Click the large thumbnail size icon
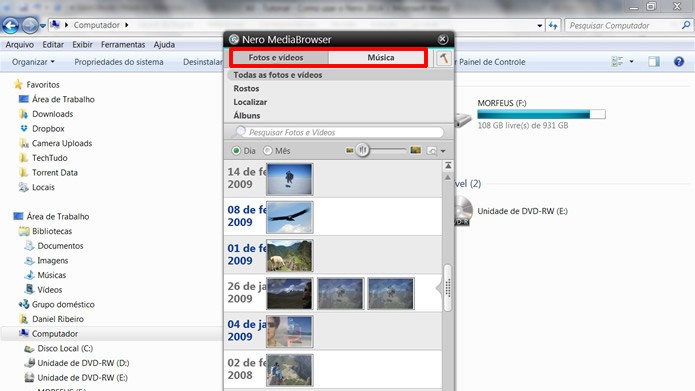 pyautogui.click(x=415, y=150)
